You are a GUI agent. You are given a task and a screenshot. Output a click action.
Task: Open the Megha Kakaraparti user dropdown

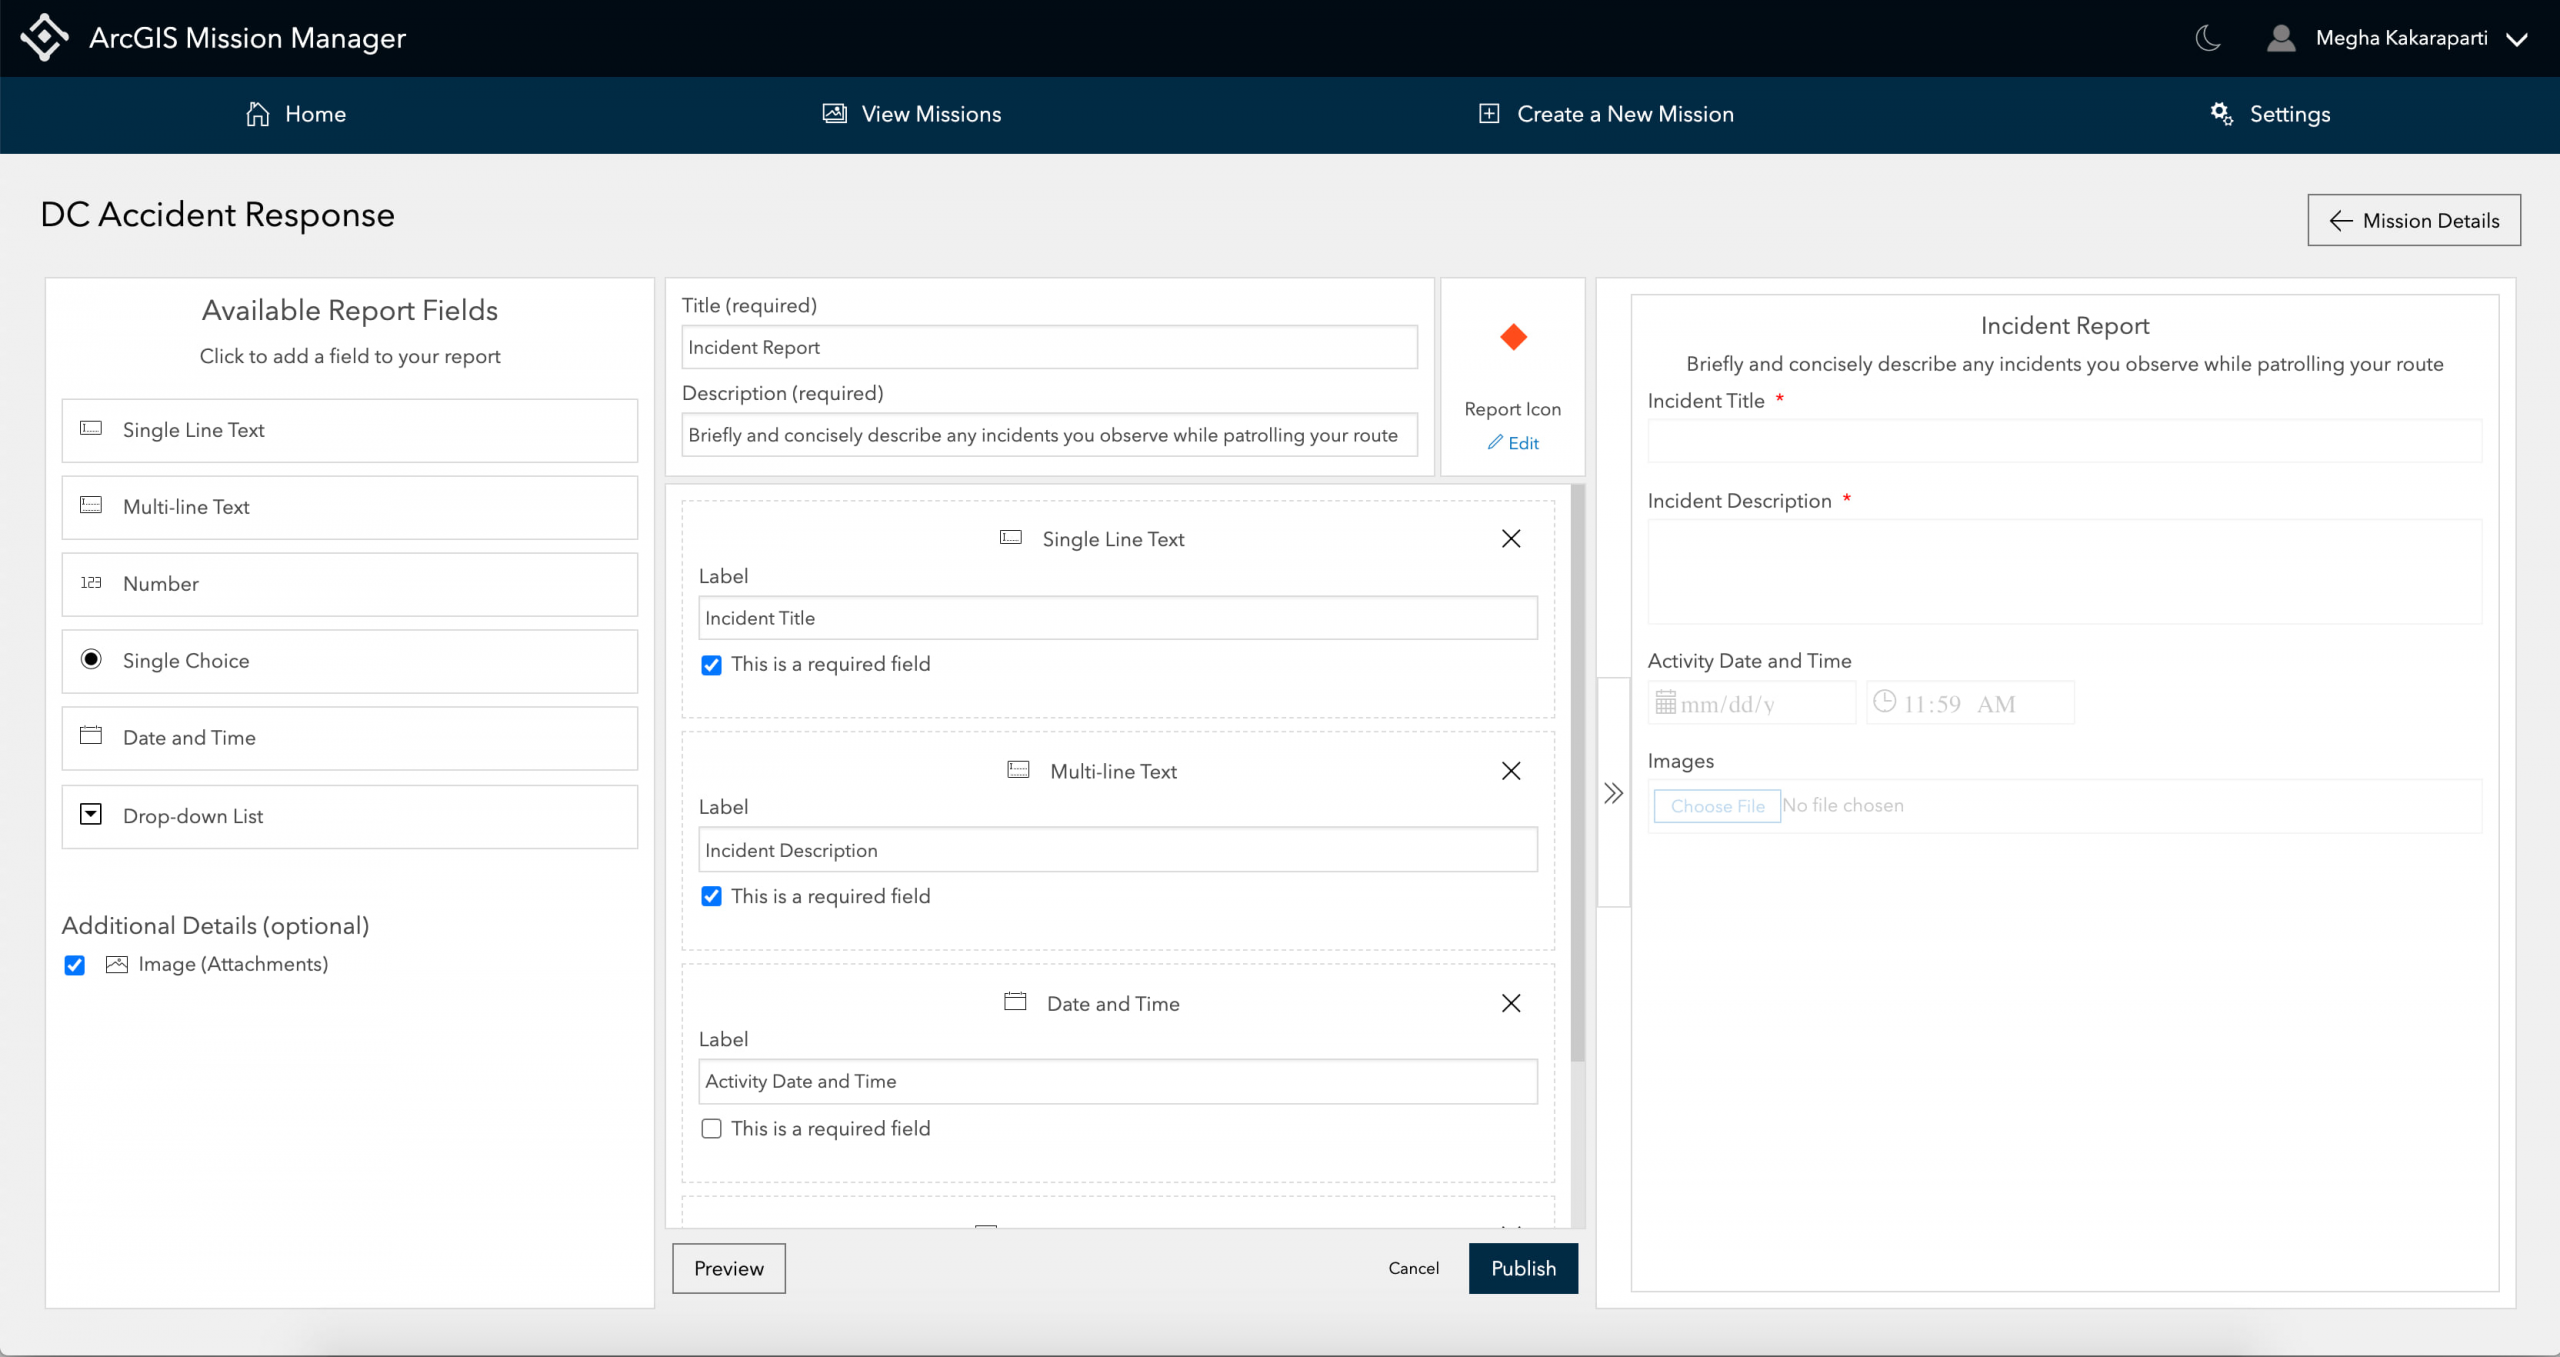click(2400, 38)
